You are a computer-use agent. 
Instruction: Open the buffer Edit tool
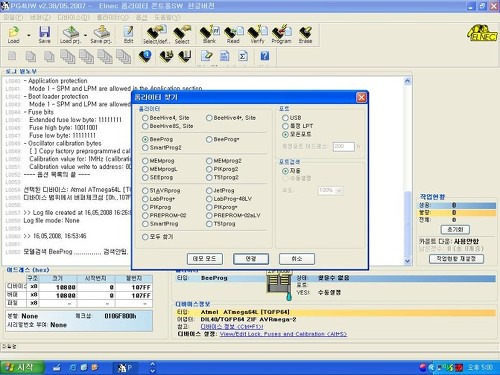[129, 34]
